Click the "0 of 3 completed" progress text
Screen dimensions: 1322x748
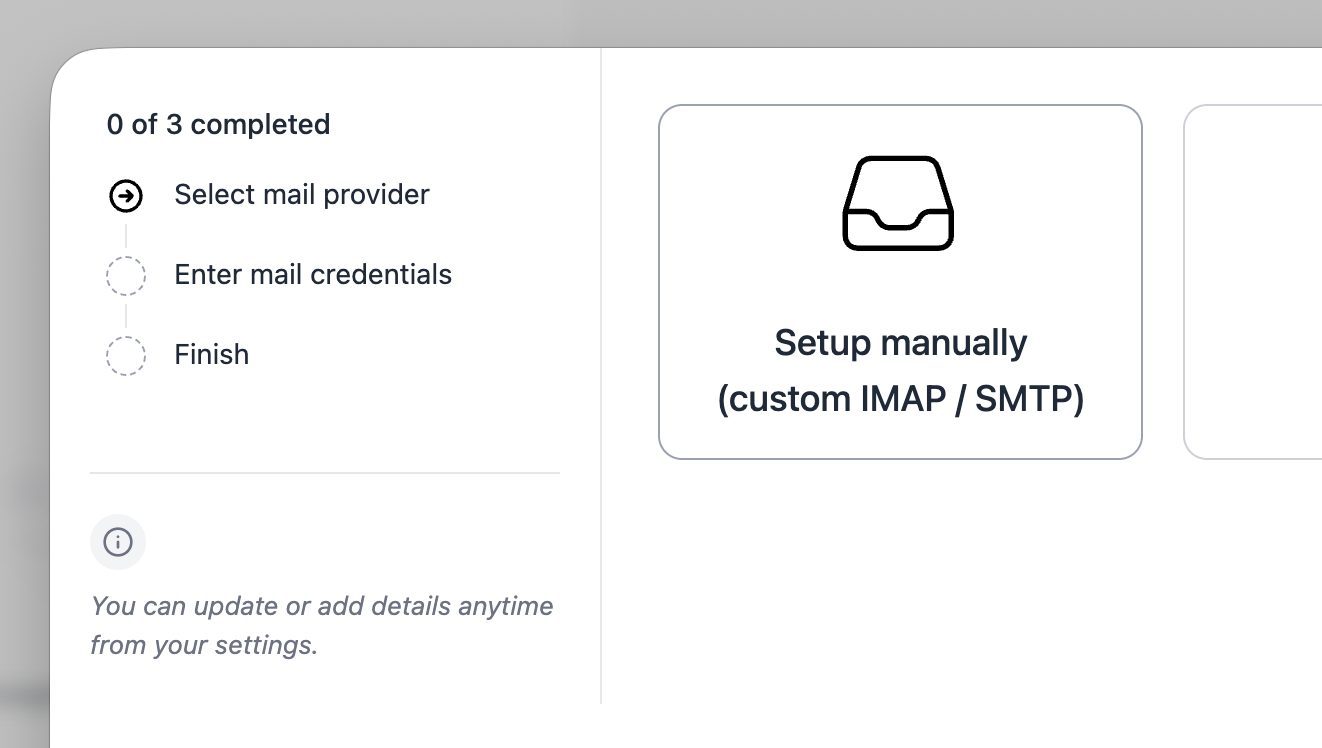pyautogui.click(x=218, y=124)
